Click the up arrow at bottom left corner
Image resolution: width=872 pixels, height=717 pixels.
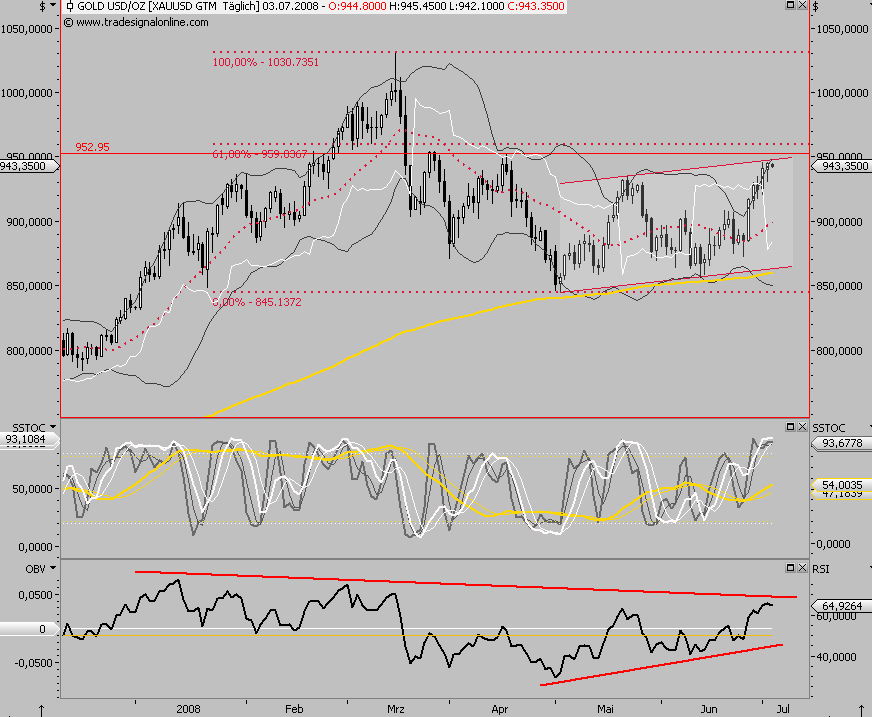[x=41, y=711]
